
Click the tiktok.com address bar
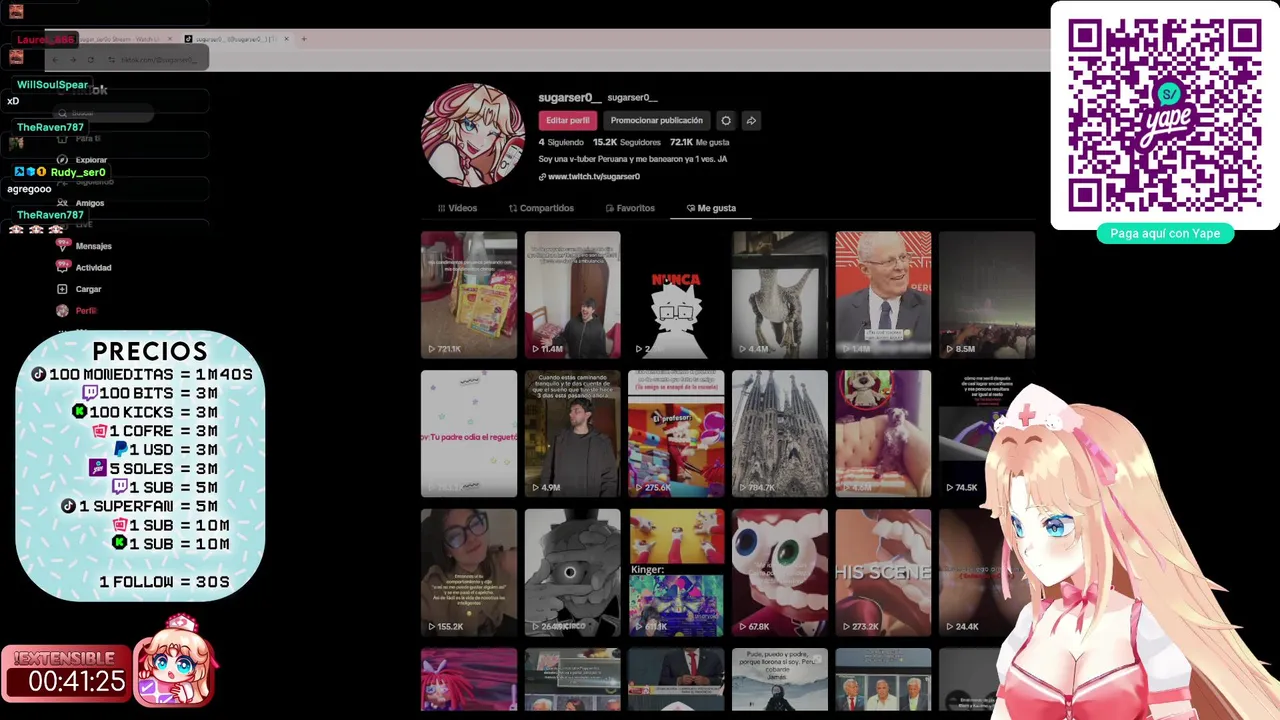click(x=160, y=60)
